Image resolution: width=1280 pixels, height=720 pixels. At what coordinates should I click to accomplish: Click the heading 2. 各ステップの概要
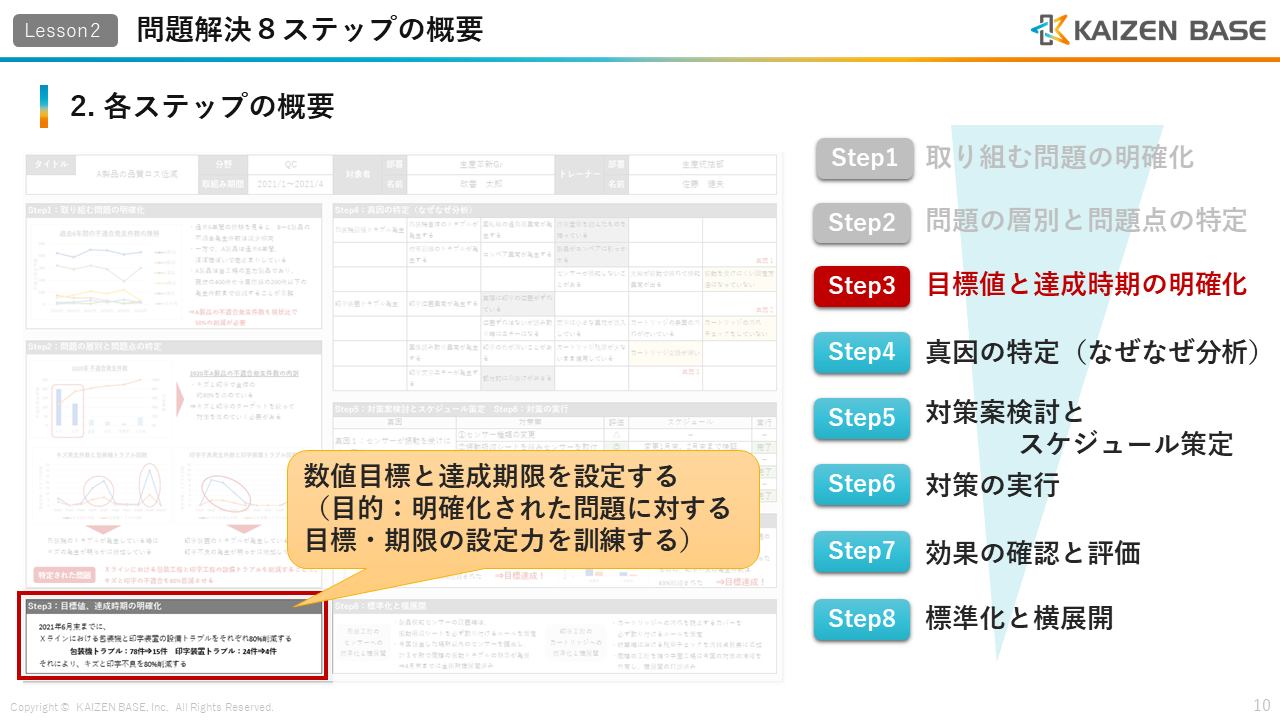click(202, 106)
